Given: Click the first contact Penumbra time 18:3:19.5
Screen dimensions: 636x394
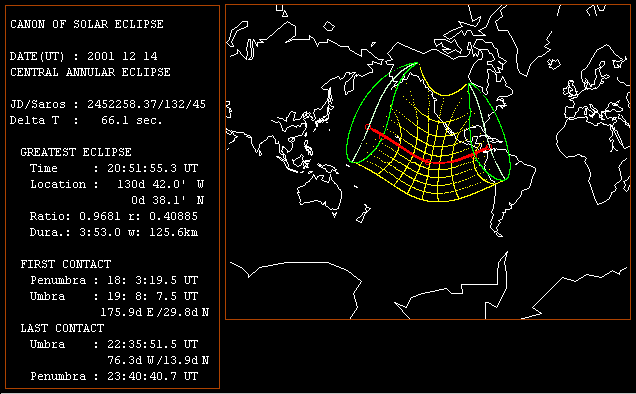Looking at the screenshot, I should tap(153, 280).
